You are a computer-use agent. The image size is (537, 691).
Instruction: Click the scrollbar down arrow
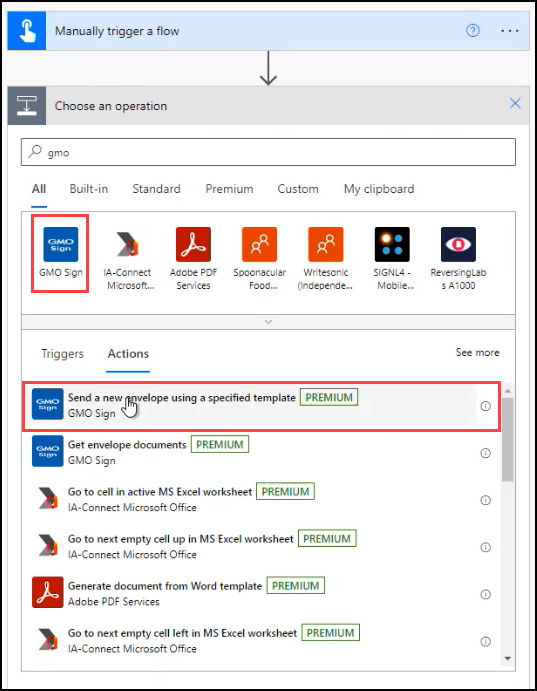point(507,658)
